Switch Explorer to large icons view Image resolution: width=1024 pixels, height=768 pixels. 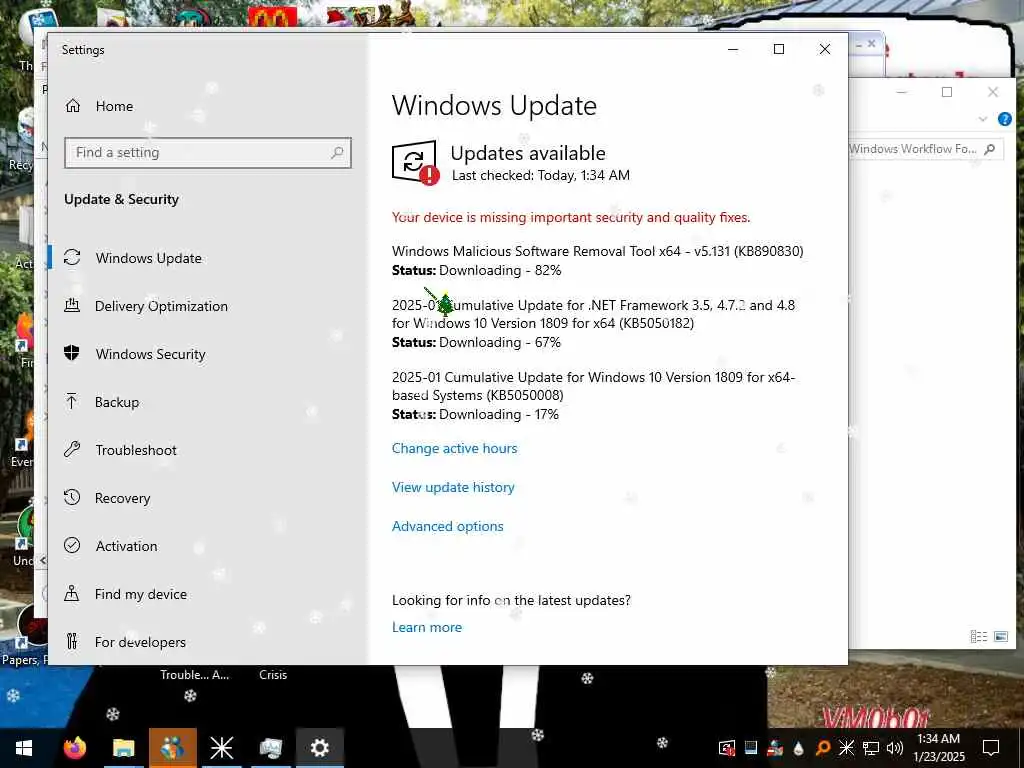1001,636
